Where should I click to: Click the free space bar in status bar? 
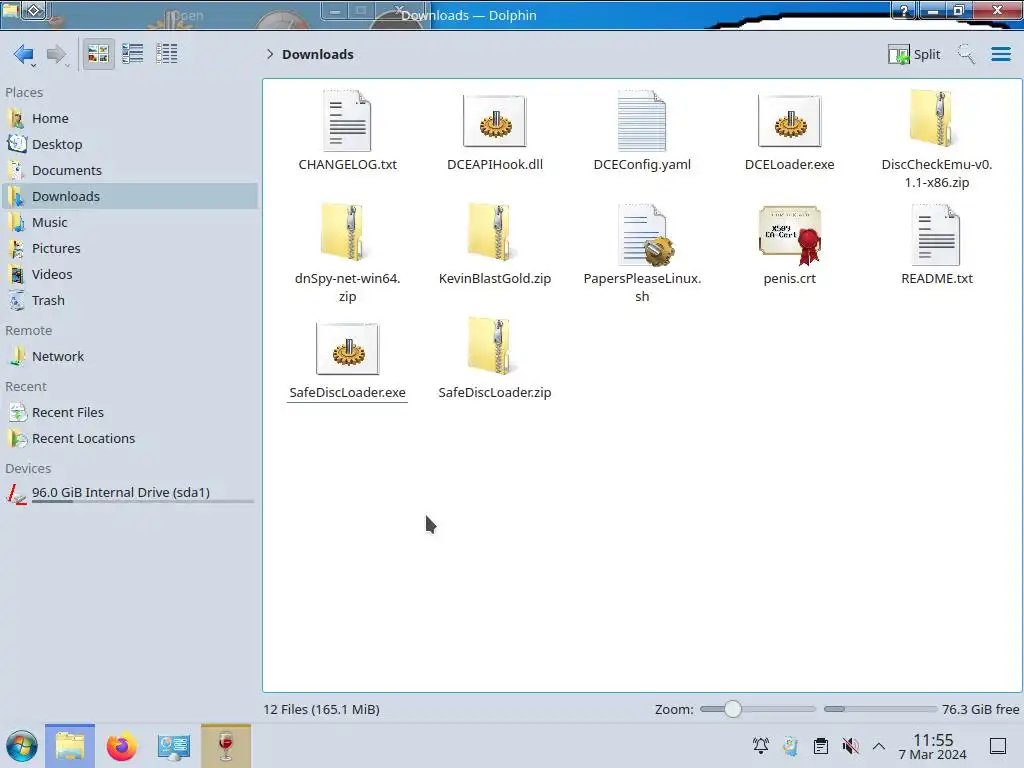coord(880,709)
